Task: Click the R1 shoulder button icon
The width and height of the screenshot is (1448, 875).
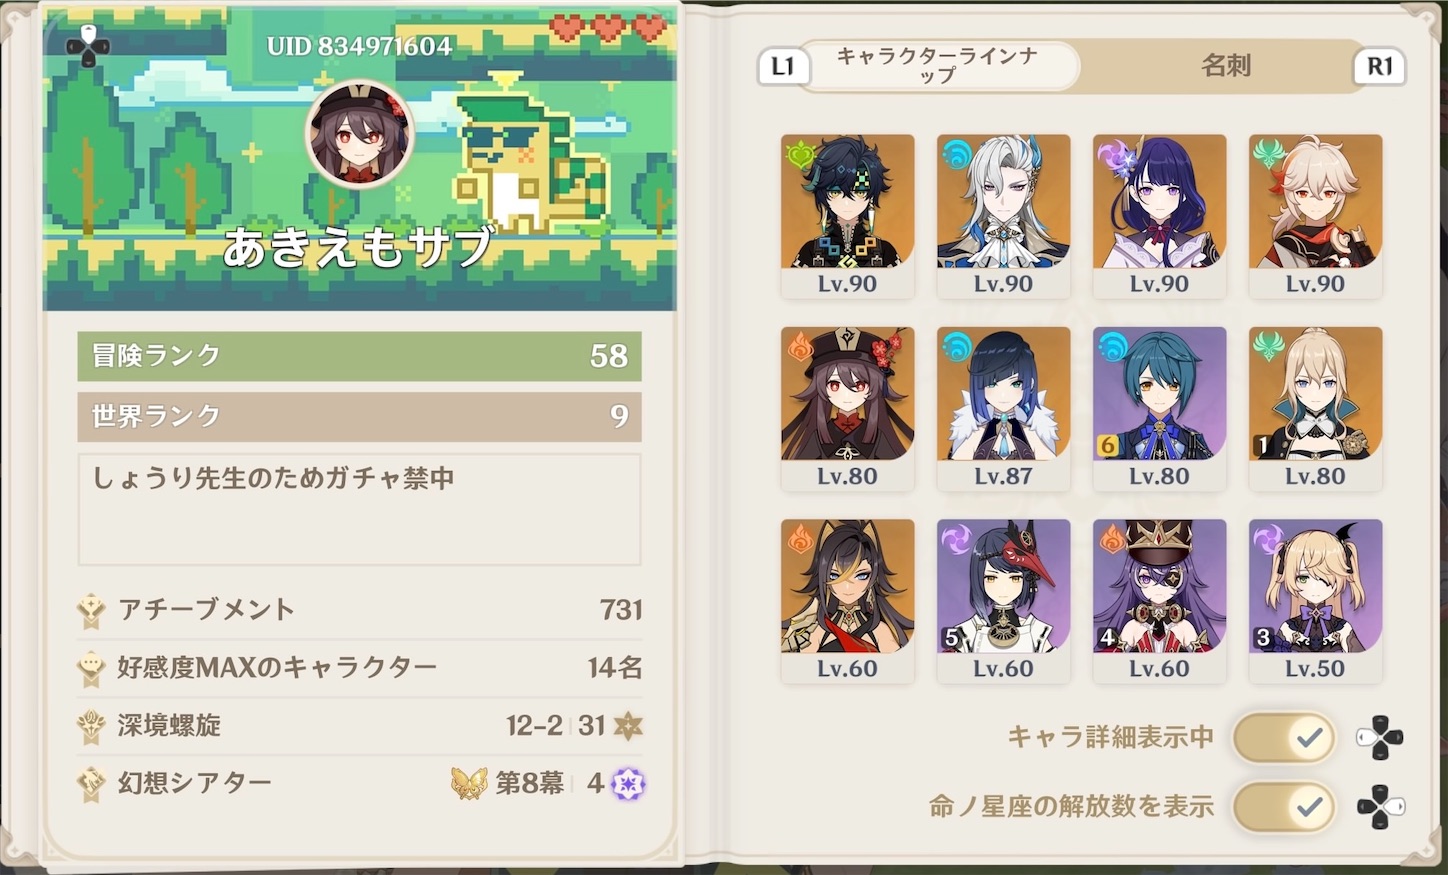Action: (1380, 67)
